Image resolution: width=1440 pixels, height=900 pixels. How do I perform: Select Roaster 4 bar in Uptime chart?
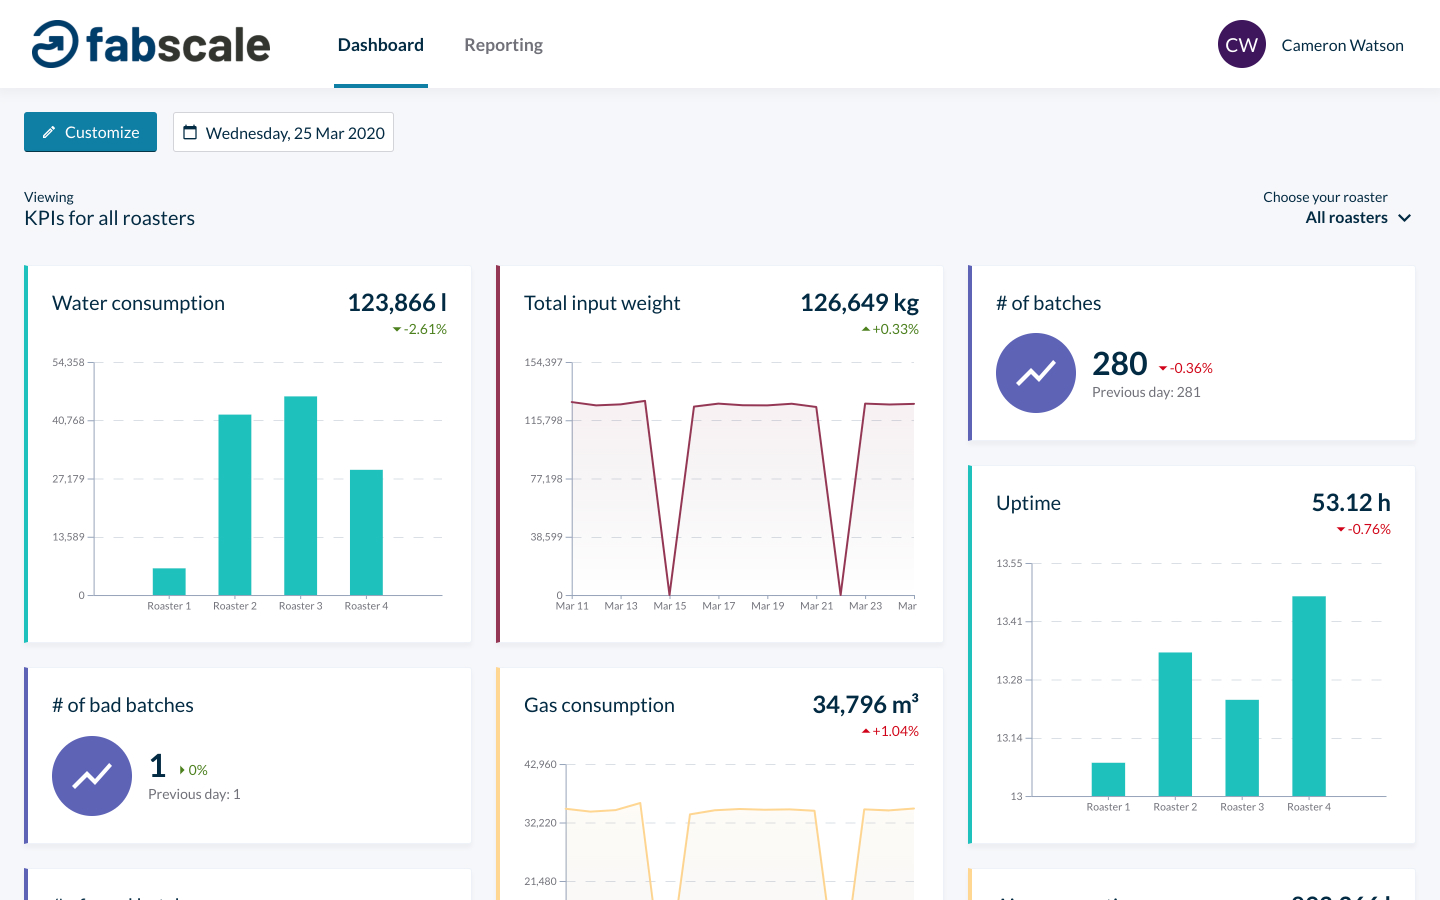pyautogui.click(x=1309, y=696)
